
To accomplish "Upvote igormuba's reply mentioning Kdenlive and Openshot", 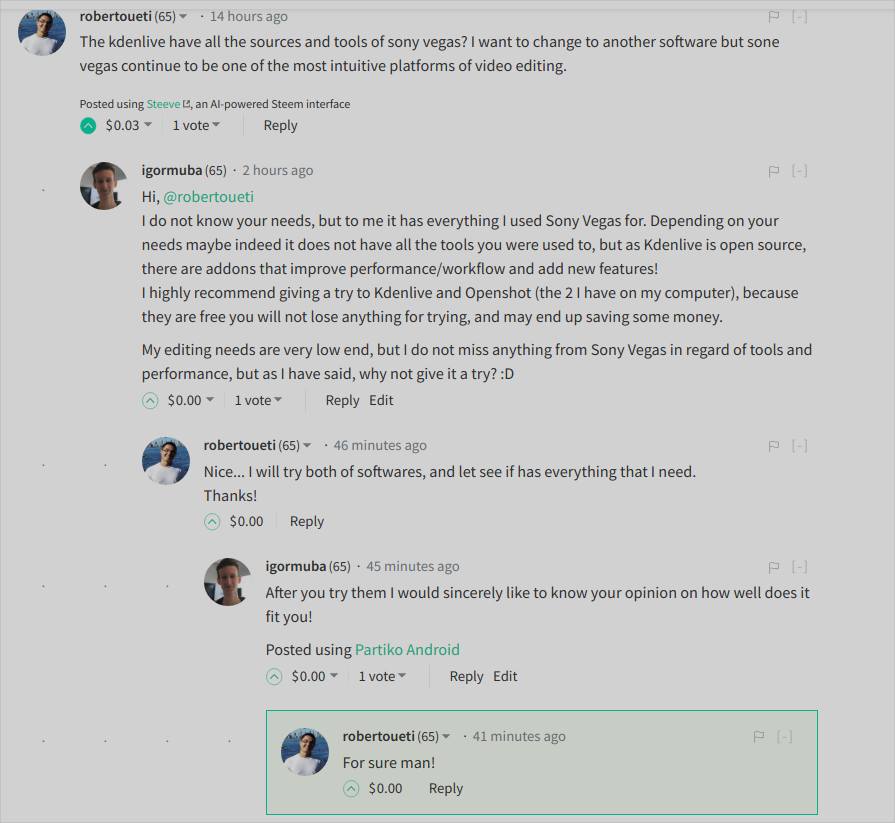I will tap(151, 401).
